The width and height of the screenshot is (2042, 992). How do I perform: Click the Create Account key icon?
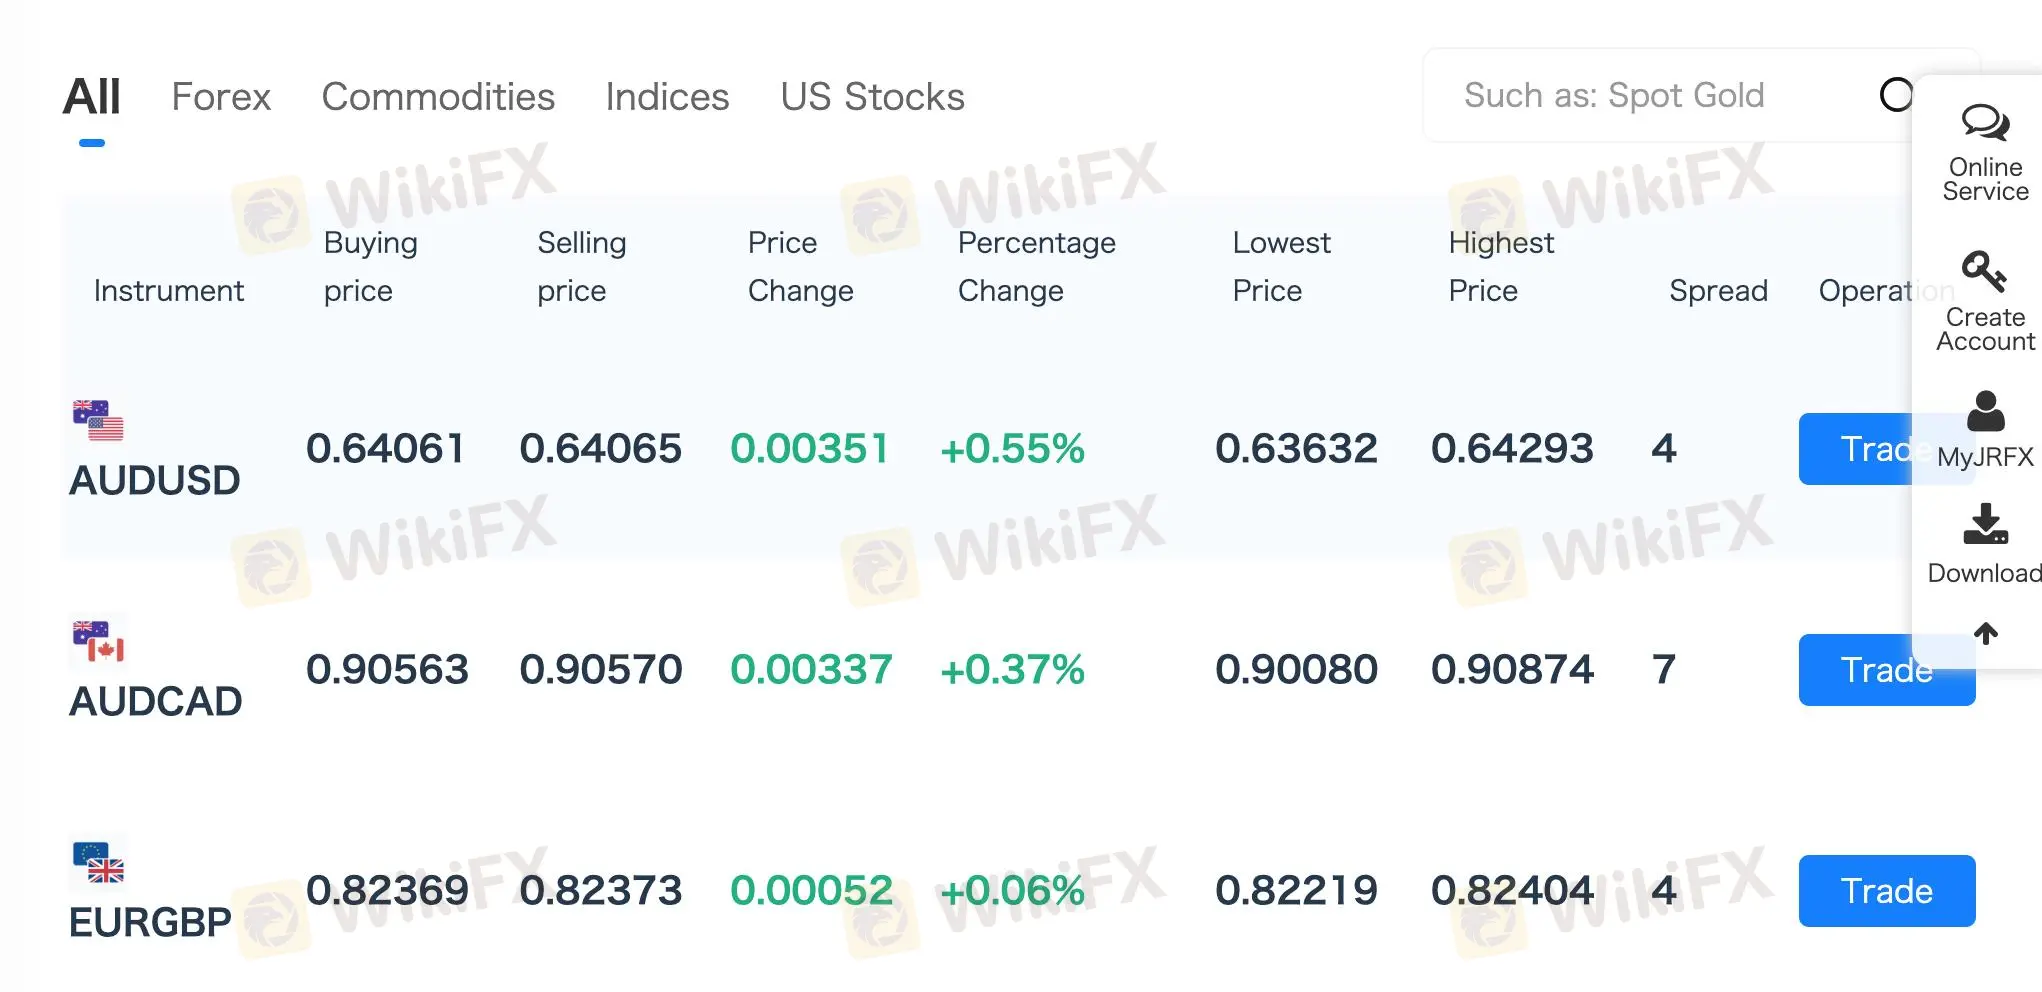coord(1984,272)
